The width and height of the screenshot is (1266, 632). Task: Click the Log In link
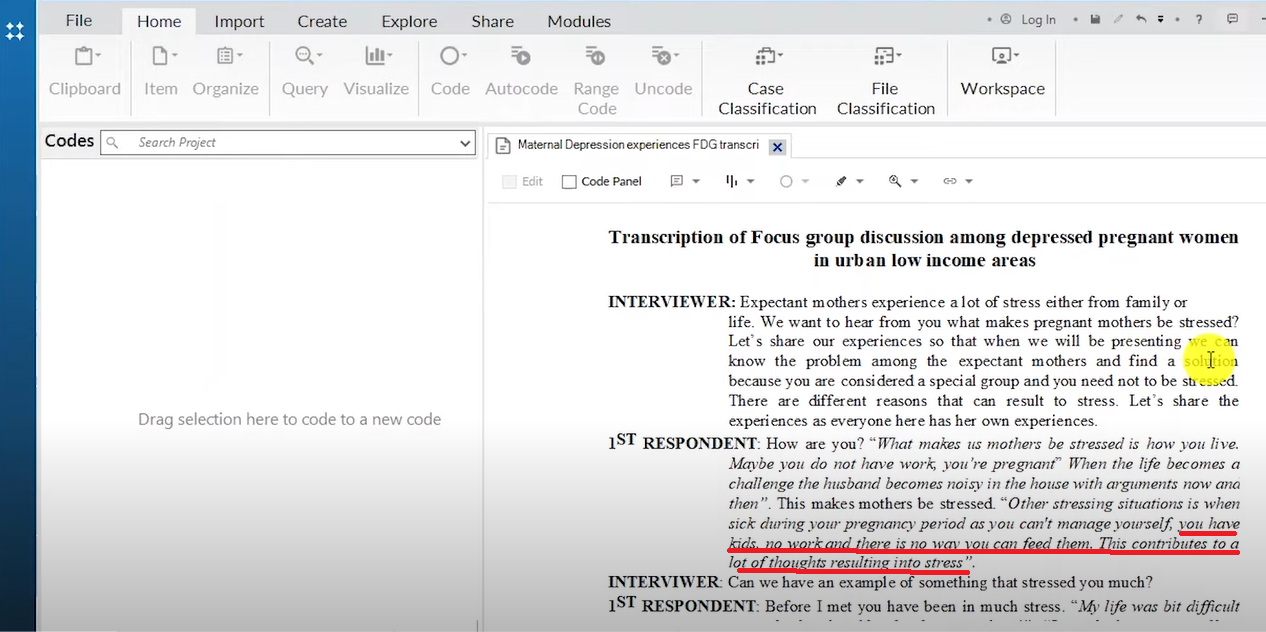click(x=1038, y=19)
